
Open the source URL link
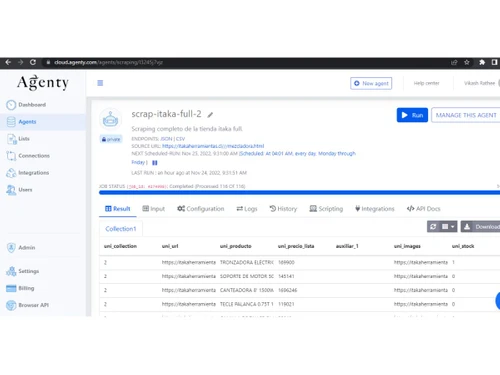(x=213, y=146)
